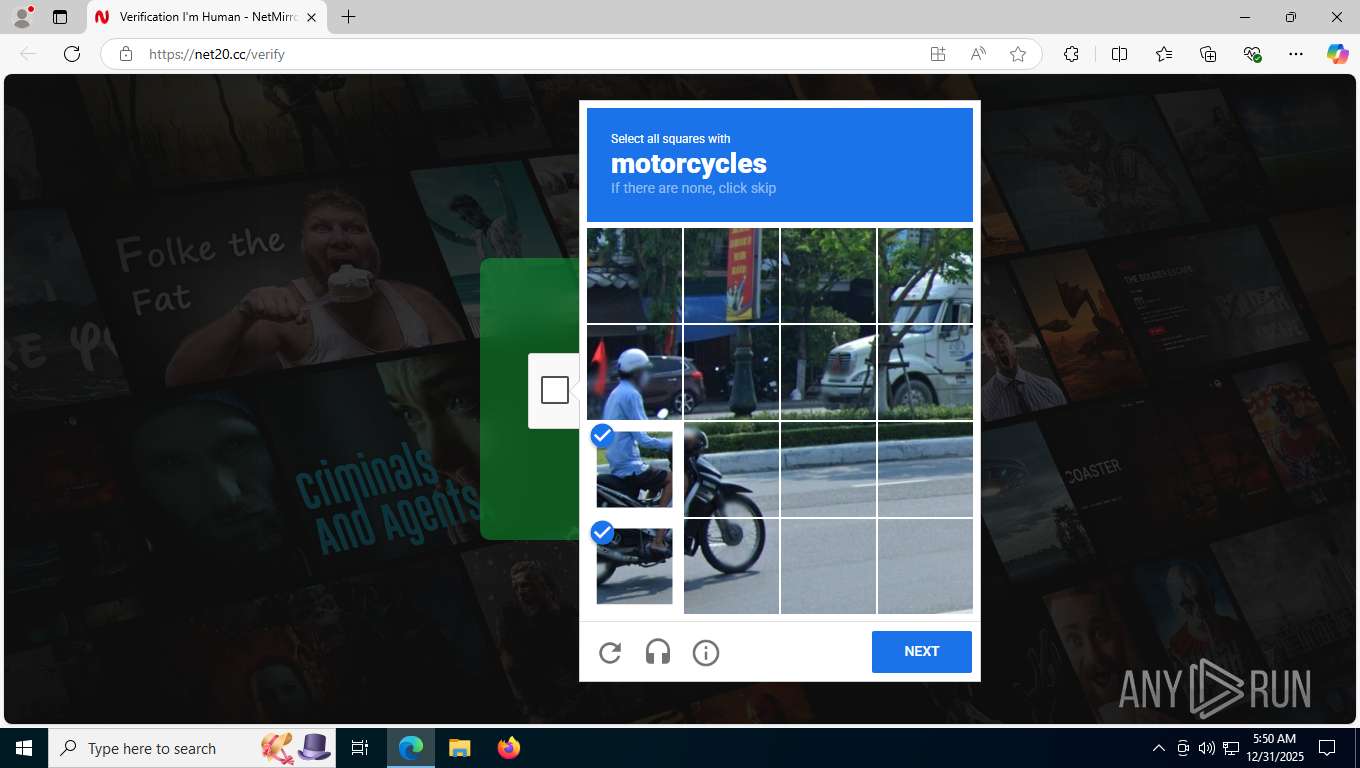Screen dimensions: 1360x768
Task: Open the apps available icon in address bar
Action: [938, 54]
